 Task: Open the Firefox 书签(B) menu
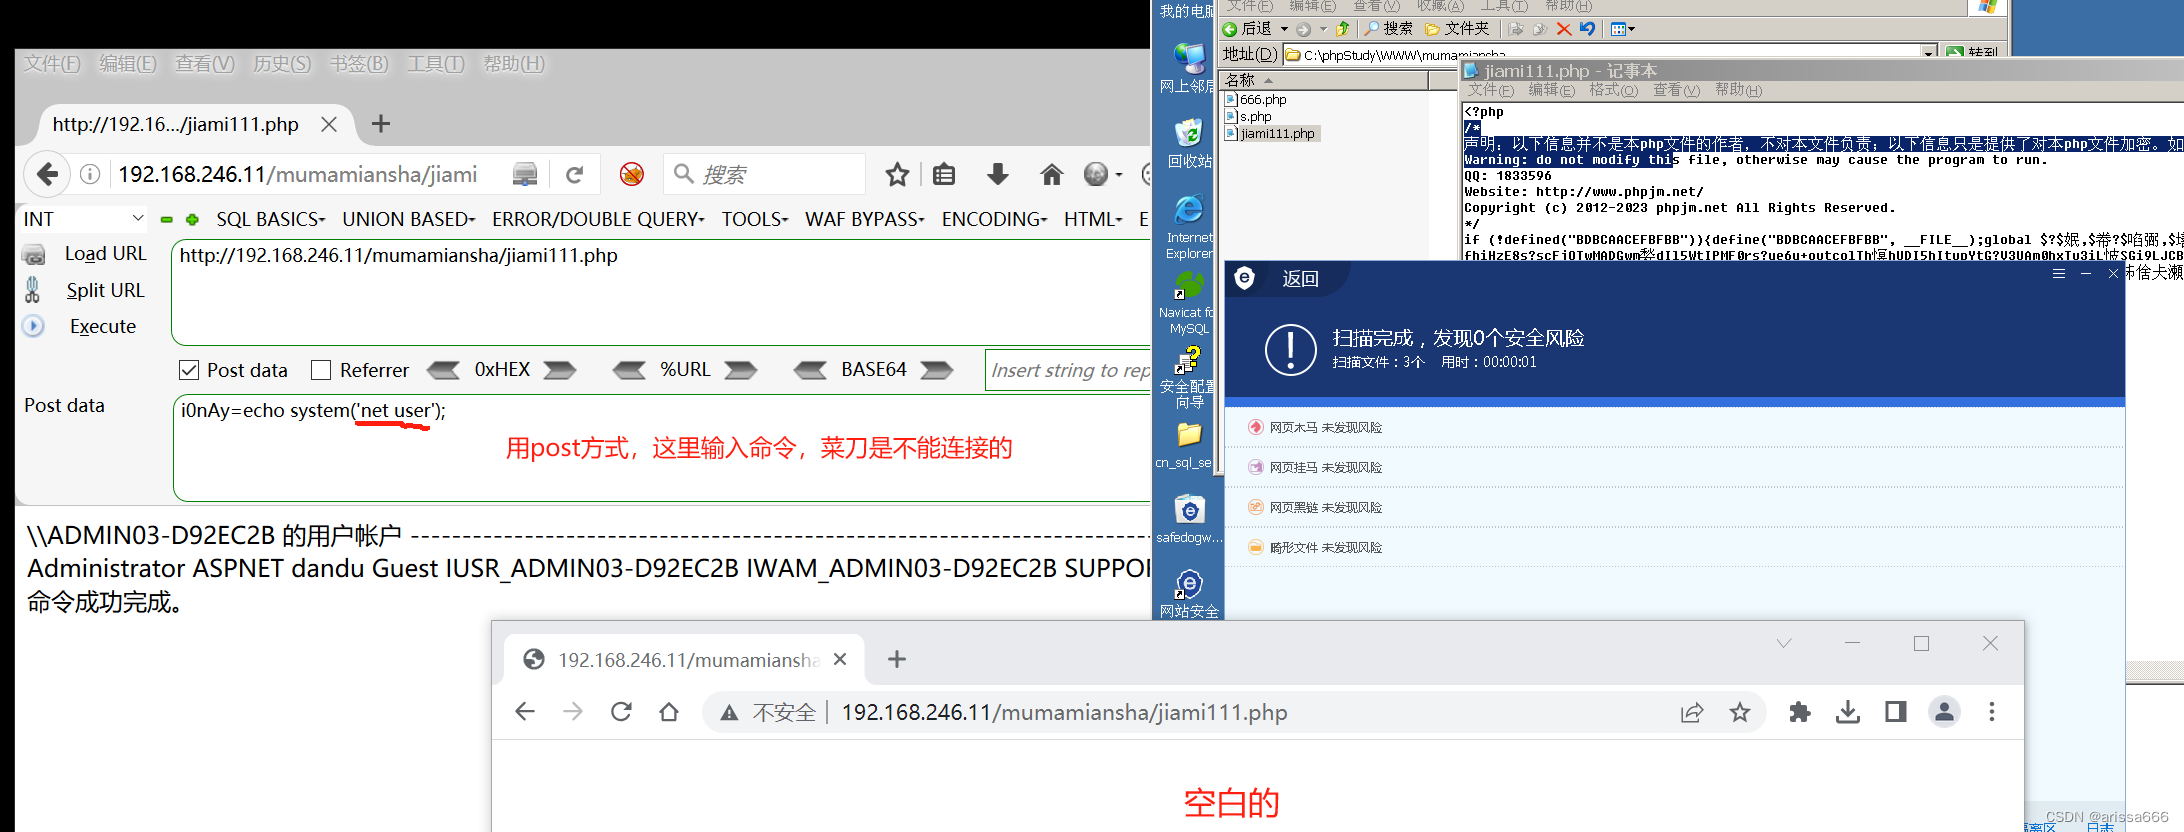[x=359, y=64]
